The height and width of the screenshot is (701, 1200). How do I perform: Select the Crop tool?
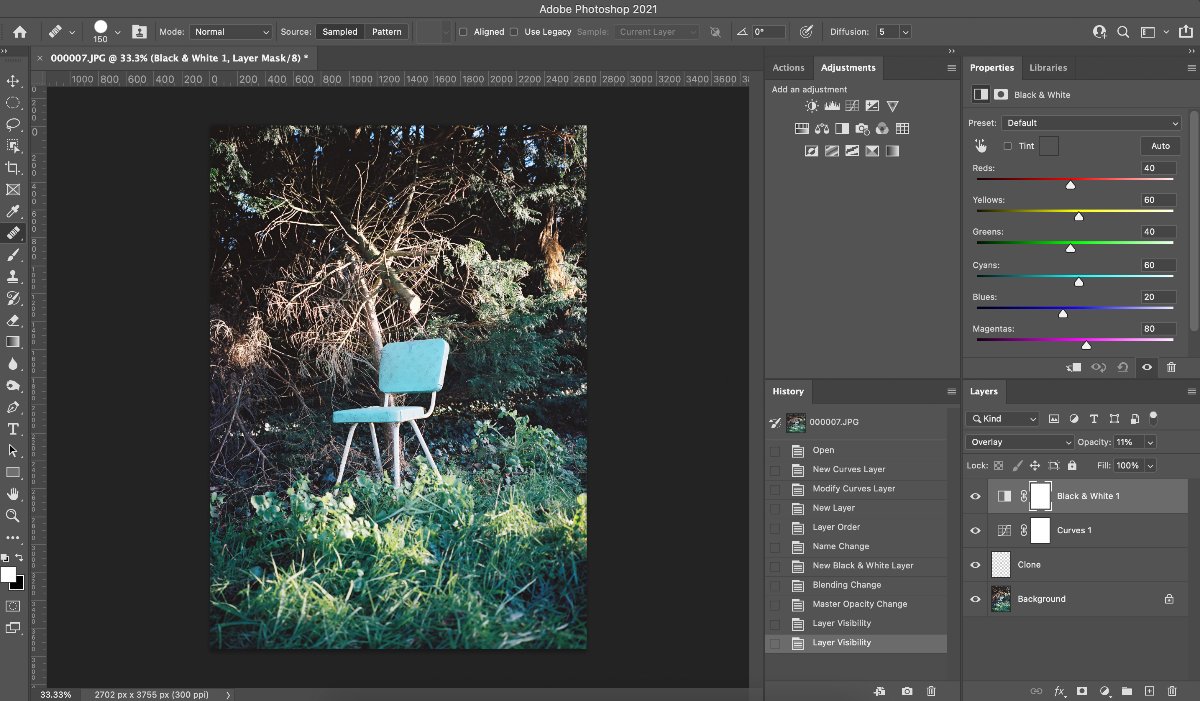(14, 168)
